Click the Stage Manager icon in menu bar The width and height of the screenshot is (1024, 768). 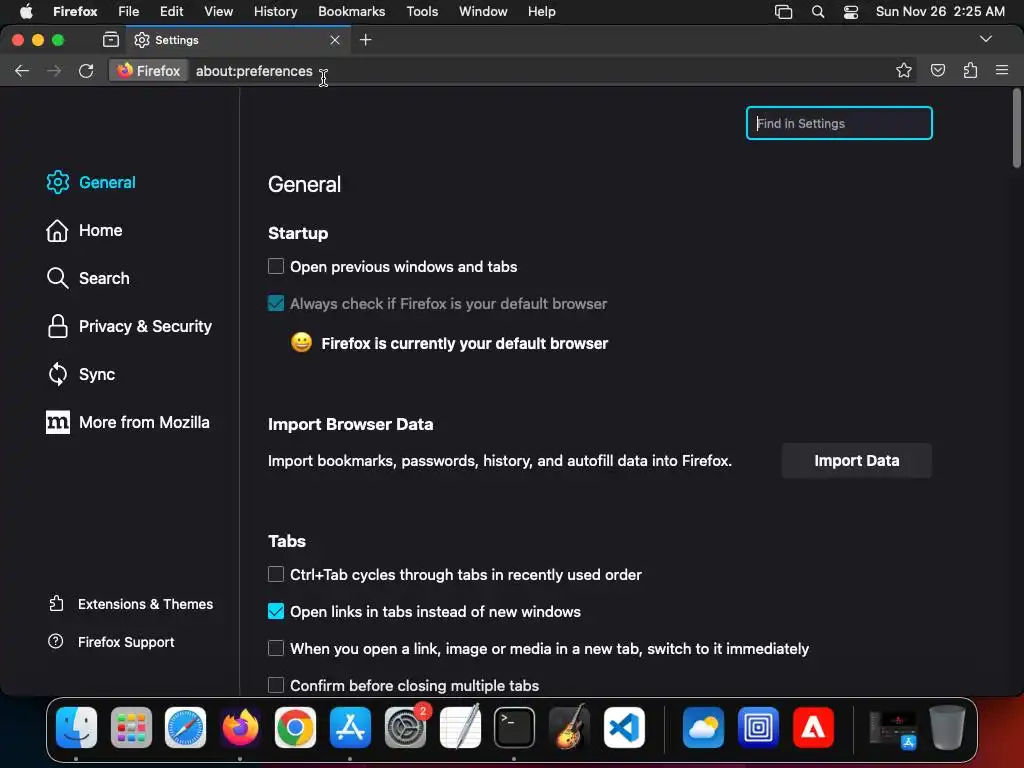pyautogui.click(x=783, y=11)
